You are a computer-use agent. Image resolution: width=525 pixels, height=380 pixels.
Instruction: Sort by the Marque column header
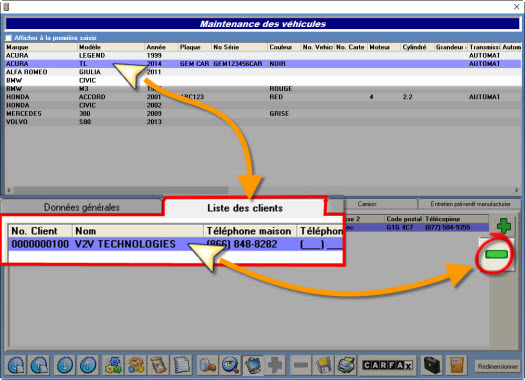tap(41, 47)
